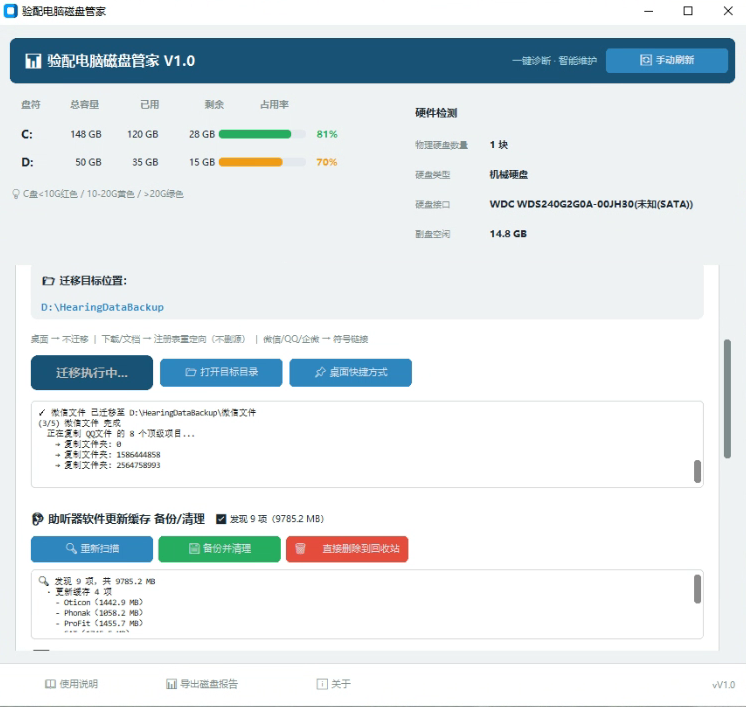Click the 手动刷新 refresh button
The image size is (746, 707).
point(667,60)
